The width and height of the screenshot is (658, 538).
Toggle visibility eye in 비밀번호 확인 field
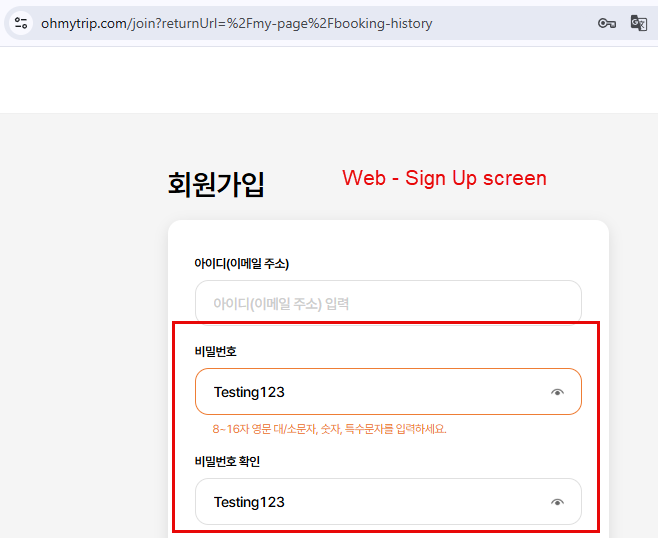pyautogui.click(x=557, y=502)
